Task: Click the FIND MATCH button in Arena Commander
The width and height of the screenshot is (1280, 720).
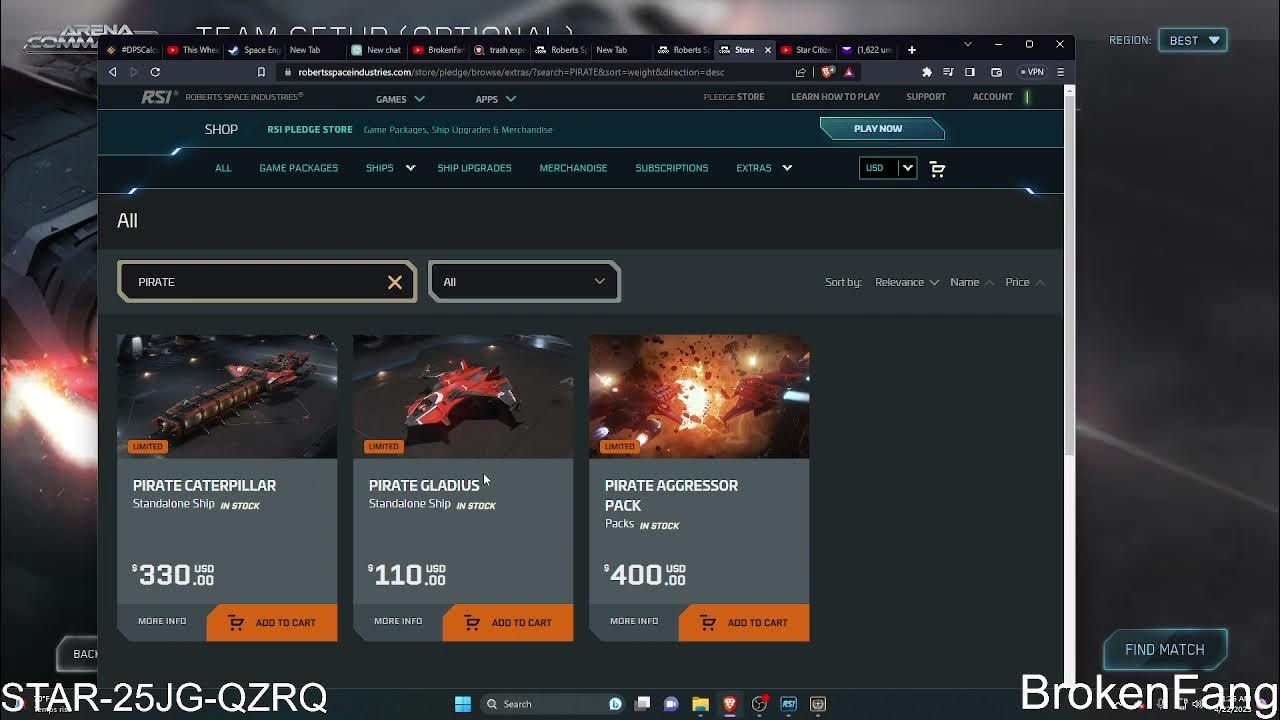Action: point(1165,650)
